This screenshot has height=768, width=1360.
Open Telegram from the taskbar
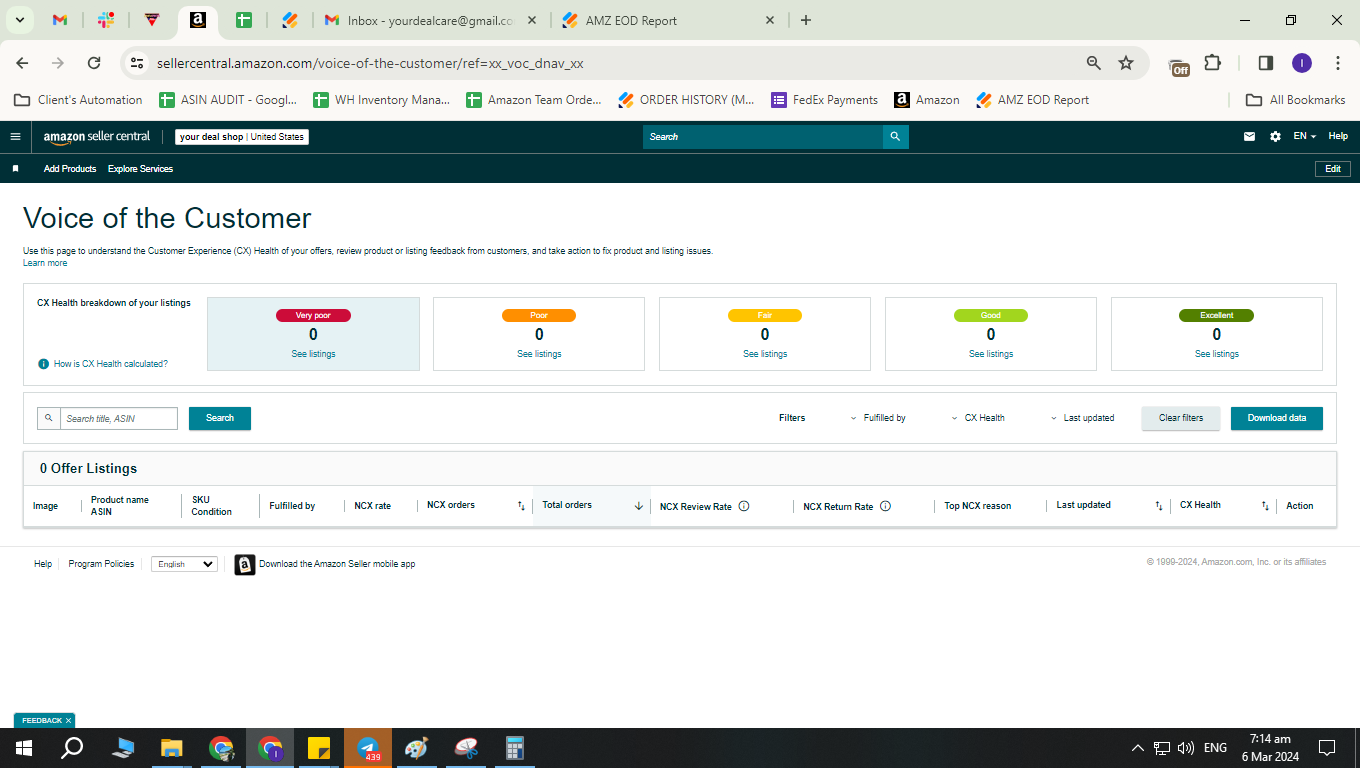[x=368, y=748]
